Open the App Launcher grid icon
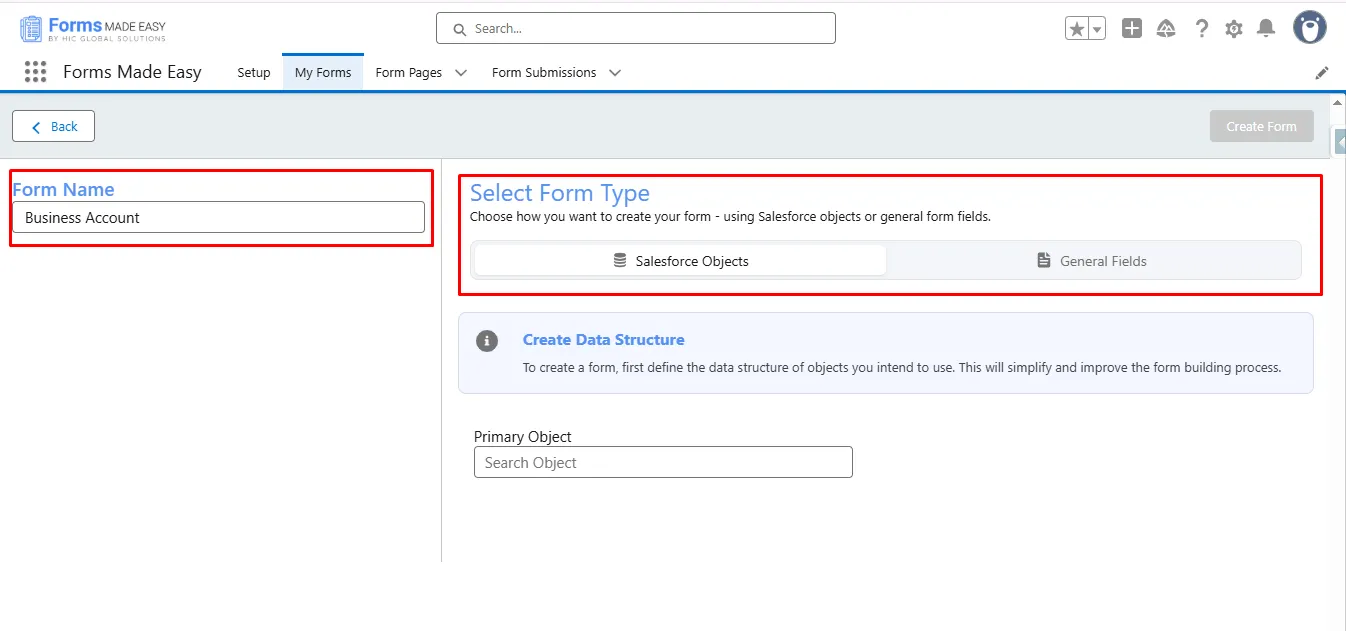 pyautogui.click(x=36, y=72)
